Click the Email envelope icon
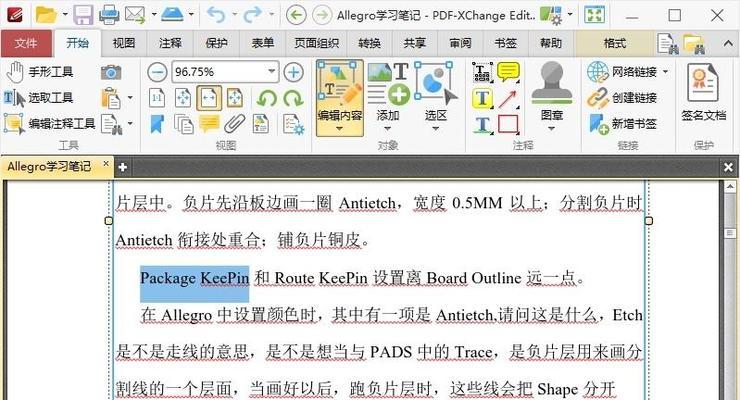This screenshot has width=740, height=400. pos(135,15)
